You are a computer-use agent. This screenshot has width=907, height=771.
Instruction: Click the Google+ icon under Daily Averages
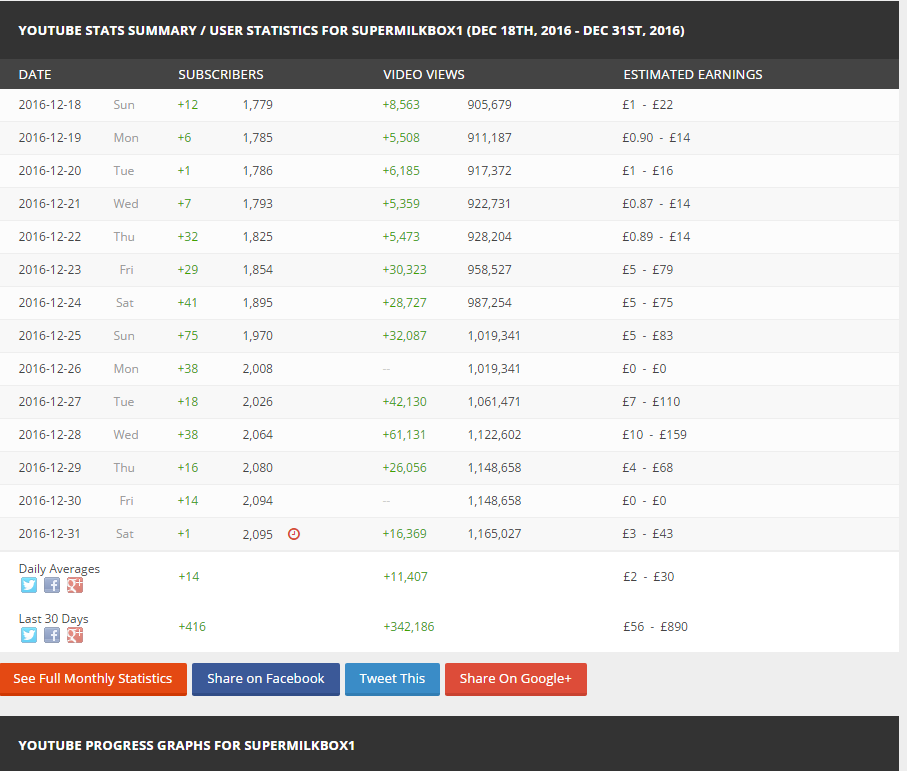click(x=75, y=585)
